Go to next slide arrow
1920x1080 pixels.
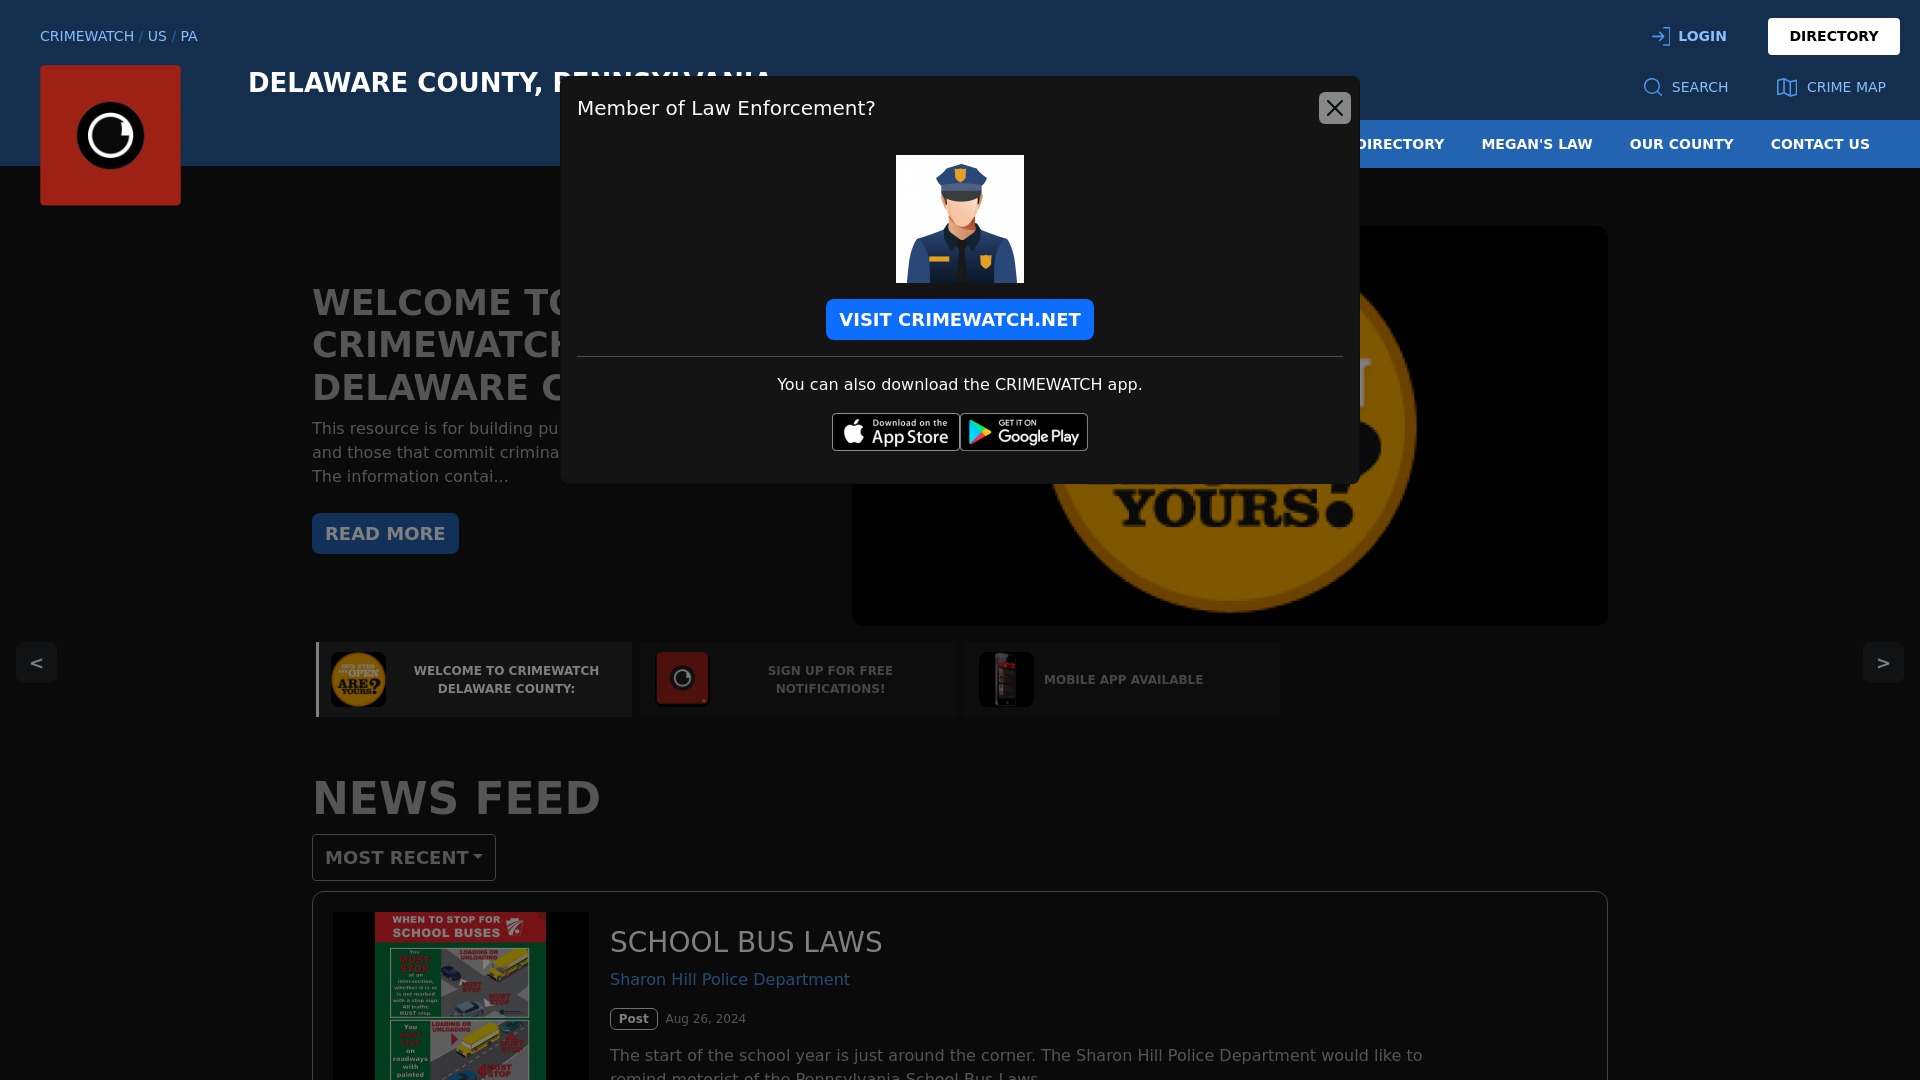[1883, 662]
